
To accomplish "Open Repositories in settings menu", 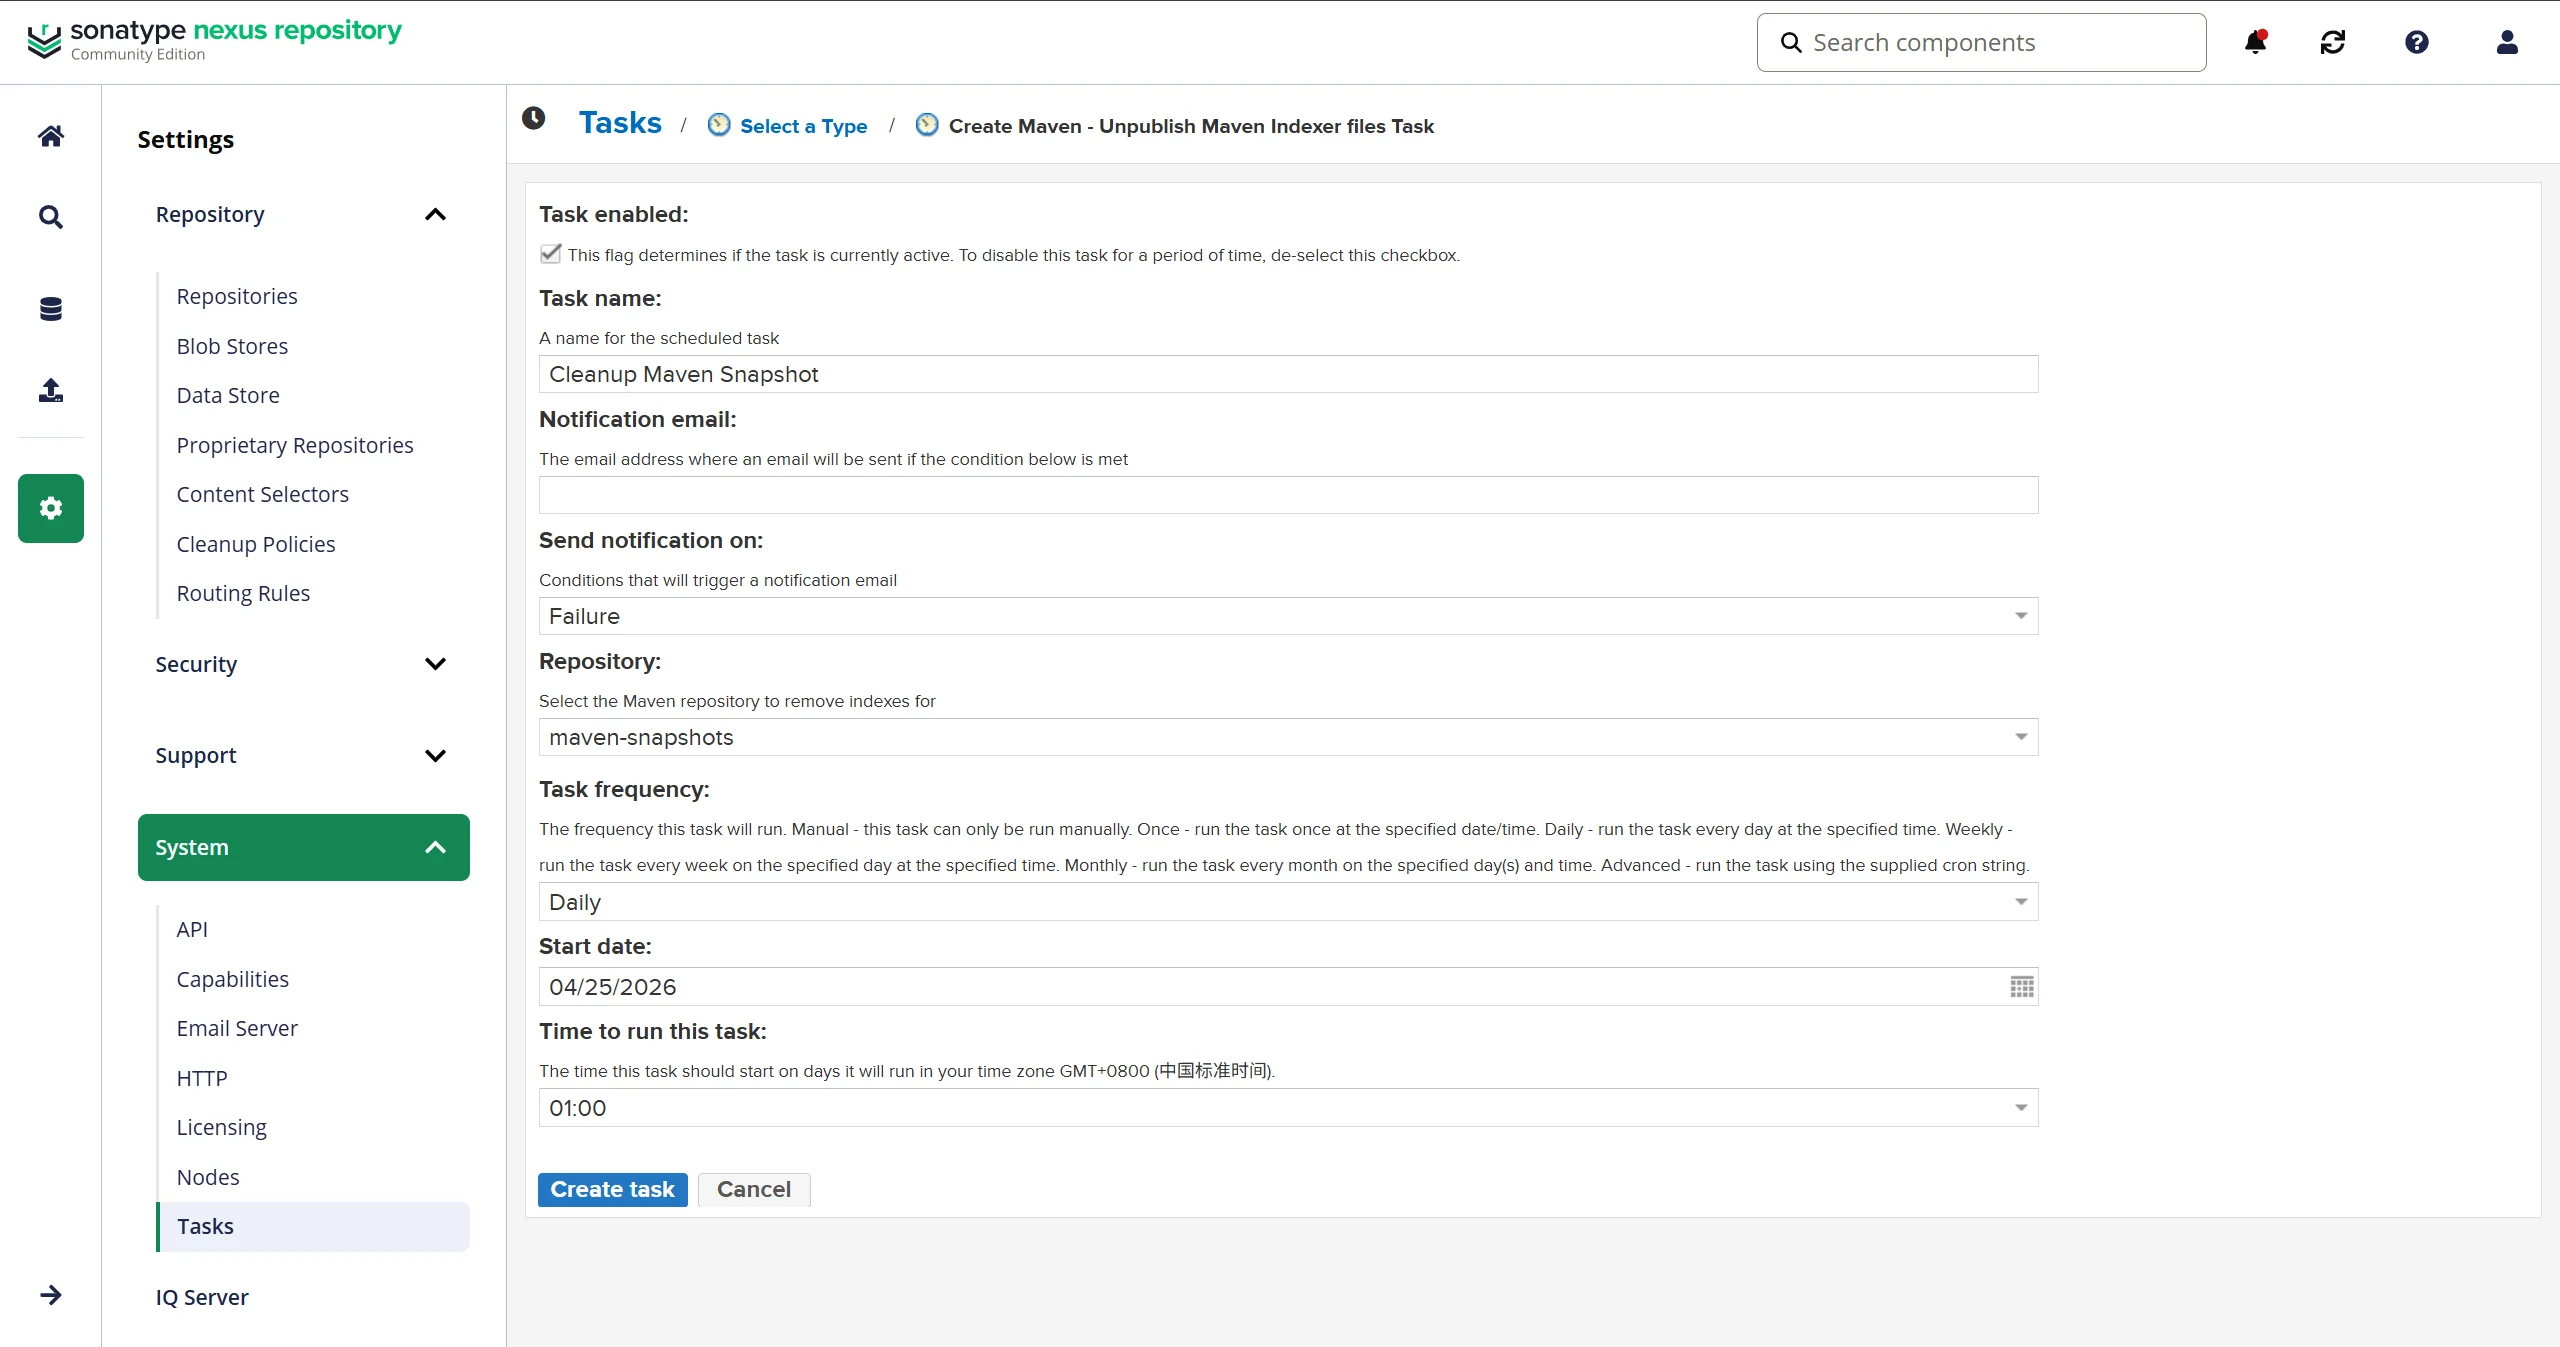I will click(237, 297).
